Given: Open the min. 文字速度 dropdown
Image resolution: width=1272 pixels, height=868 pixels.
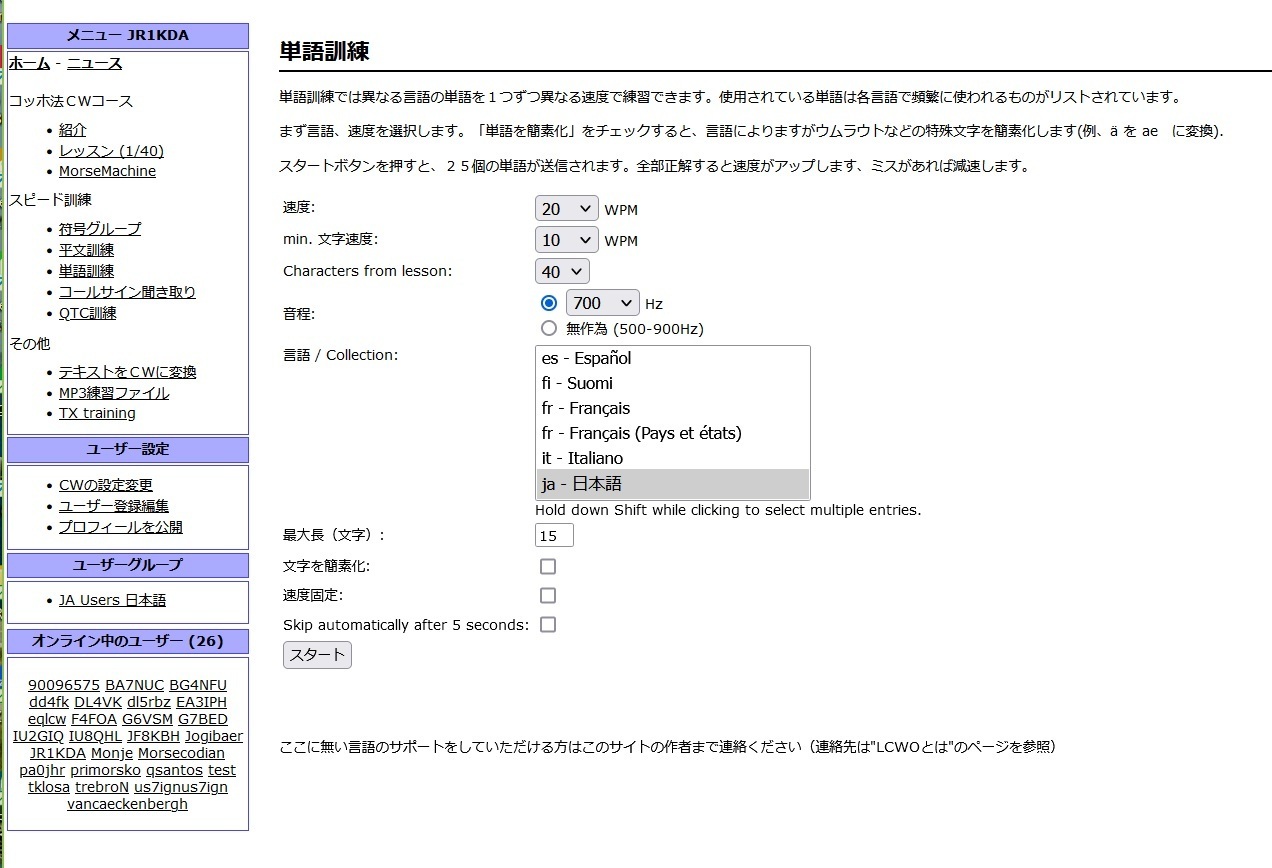Looking at the screenshot, I should click(566, 240).
